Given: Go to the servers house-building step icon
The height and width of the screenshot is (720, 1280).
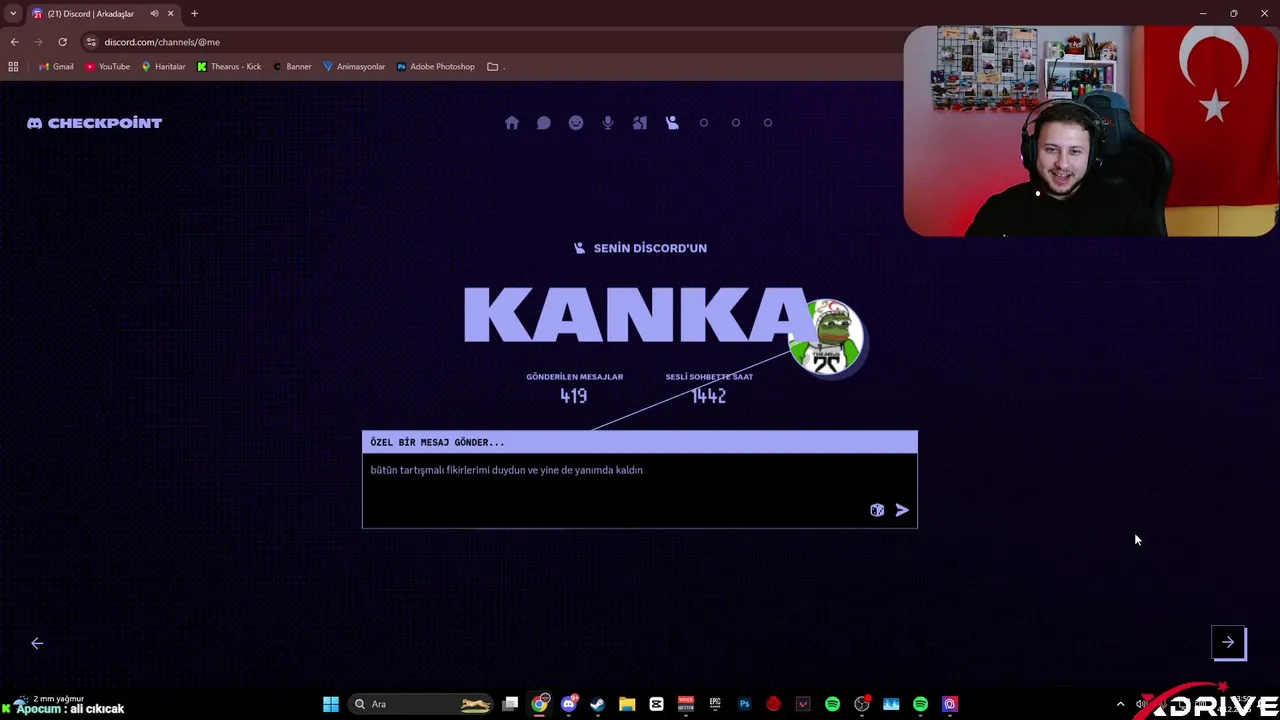Looking at the screenshot, I should 640,123.
